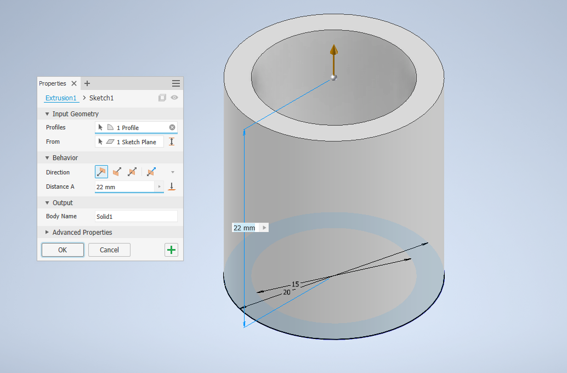Clear the 1 Profile selection
Image resolution: width=567 pixels, height=373 pixels.
tap(172, 127)
